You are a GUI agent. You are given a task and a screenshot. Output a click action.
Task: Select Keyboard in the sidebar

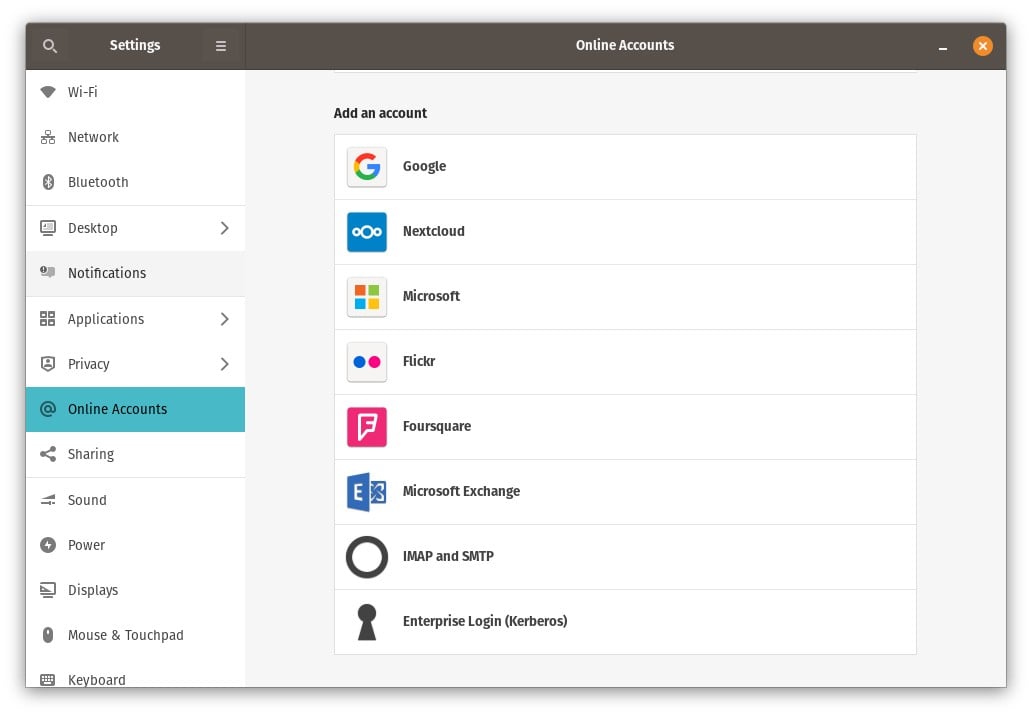pos(136,673)
